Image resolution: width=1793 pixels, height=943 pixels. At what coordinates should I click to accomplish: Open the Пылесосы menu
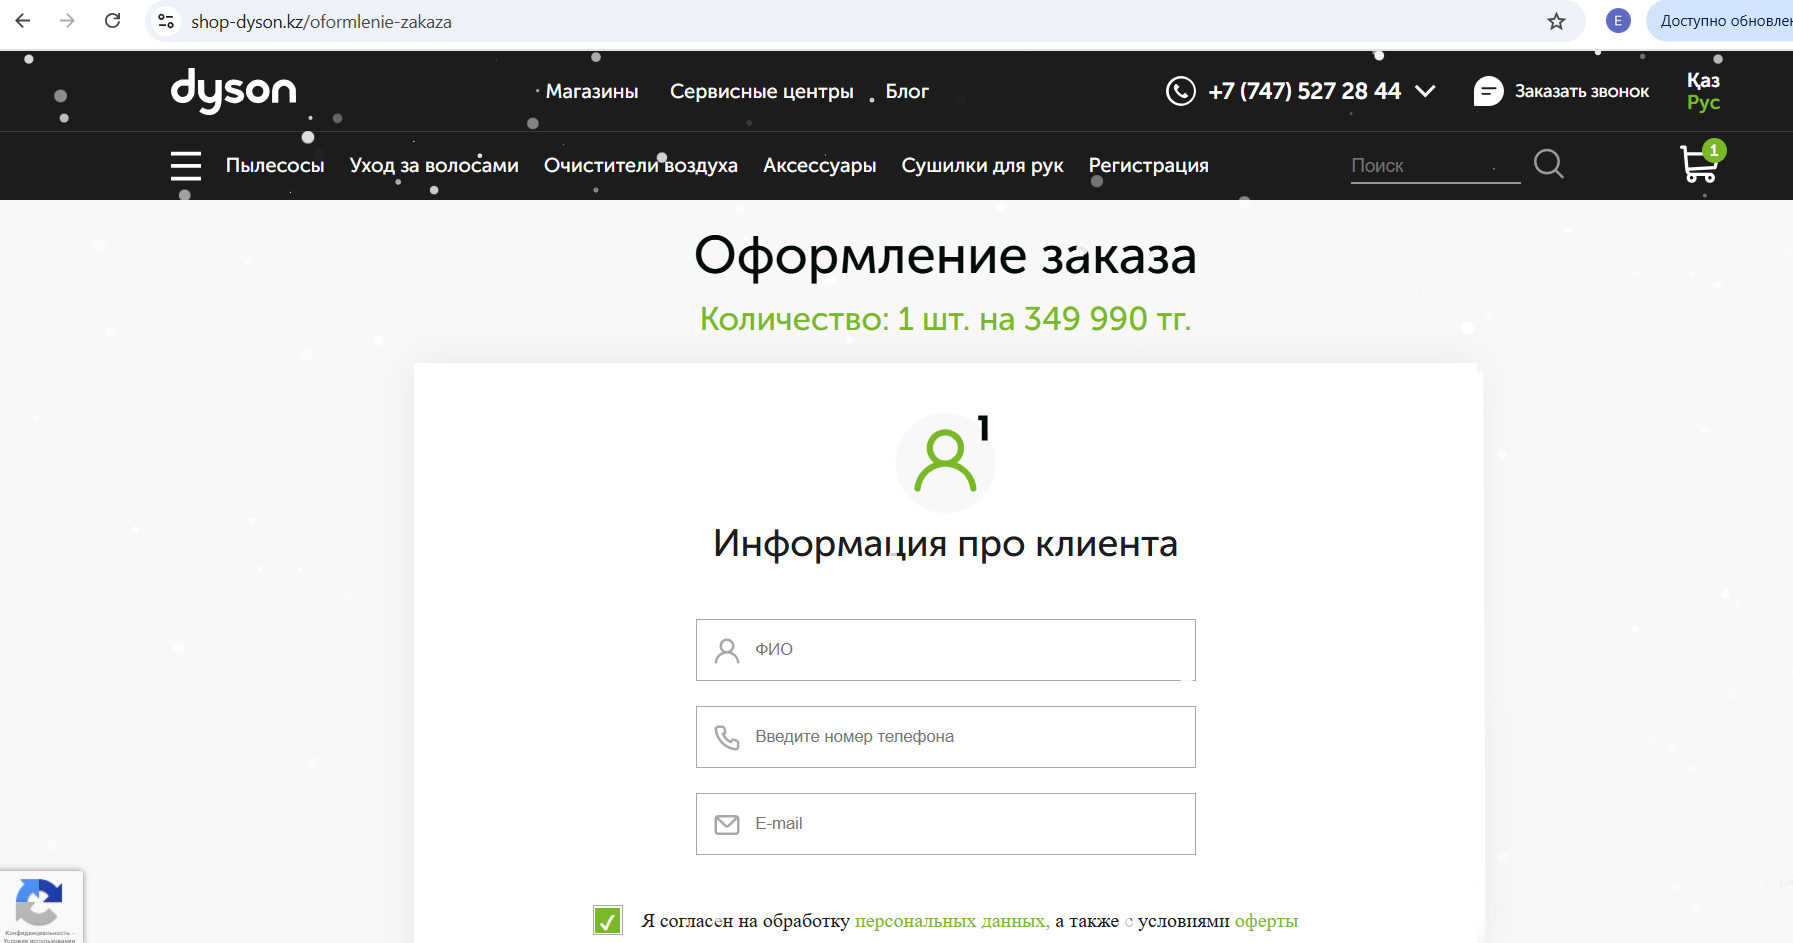[x=275, y=165]
